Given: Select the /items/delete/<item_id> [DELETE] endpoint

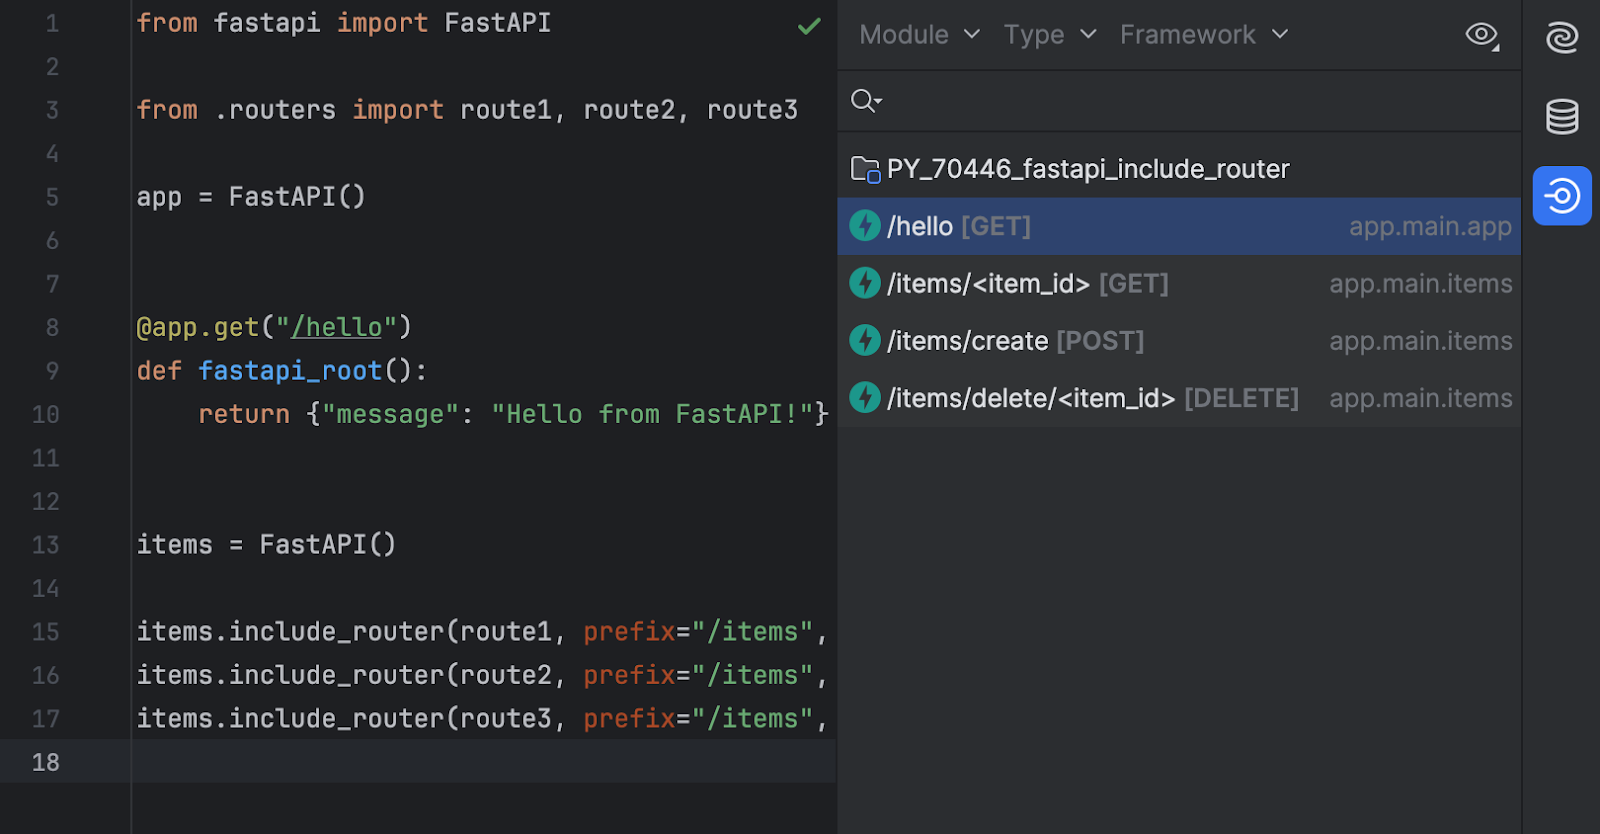Looking at the screenshot, I should point(1092,399).
